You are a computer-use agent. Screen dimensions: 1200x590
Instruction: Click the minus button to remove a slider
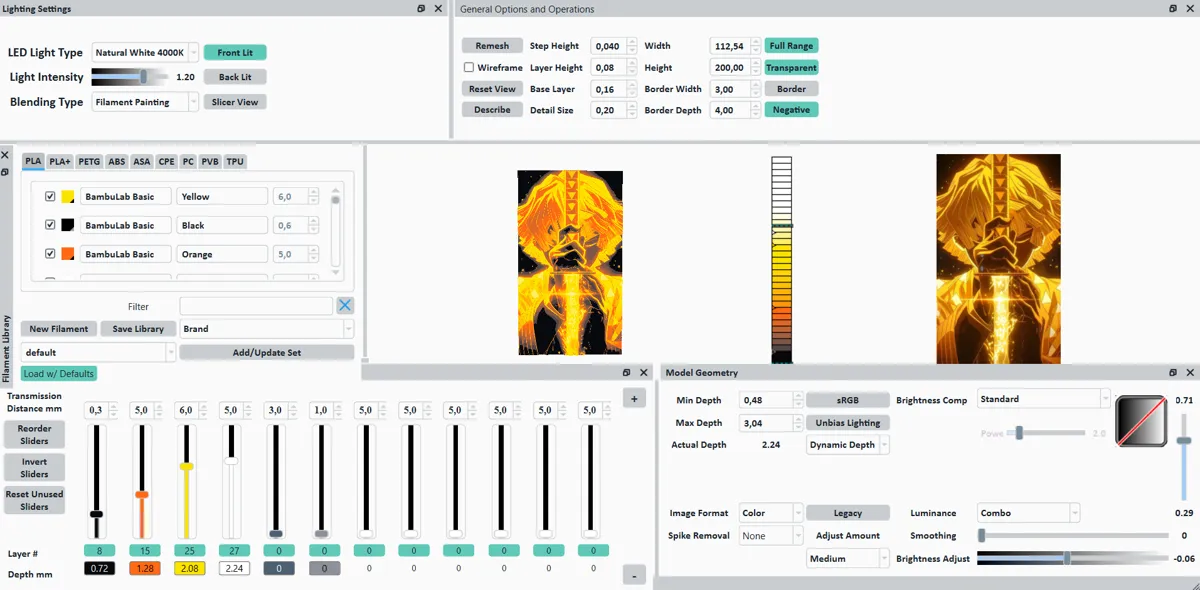point(634,575)
